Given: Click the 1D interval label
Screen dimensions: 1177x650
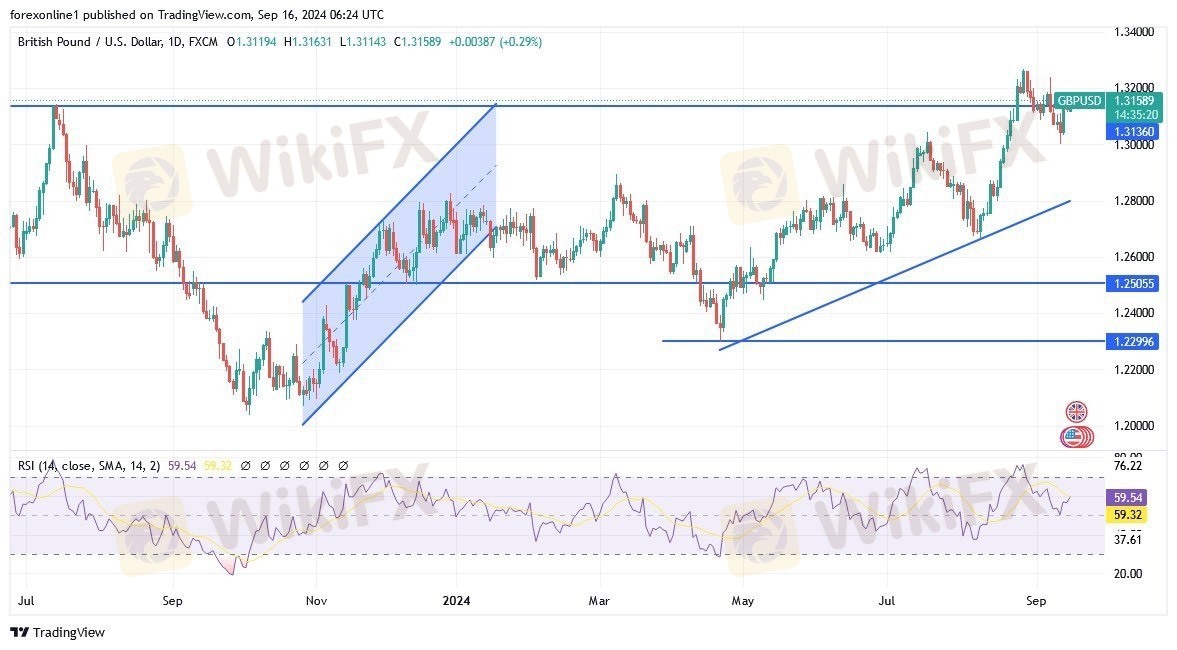Looking at the screenshot, I should (176, 42).
